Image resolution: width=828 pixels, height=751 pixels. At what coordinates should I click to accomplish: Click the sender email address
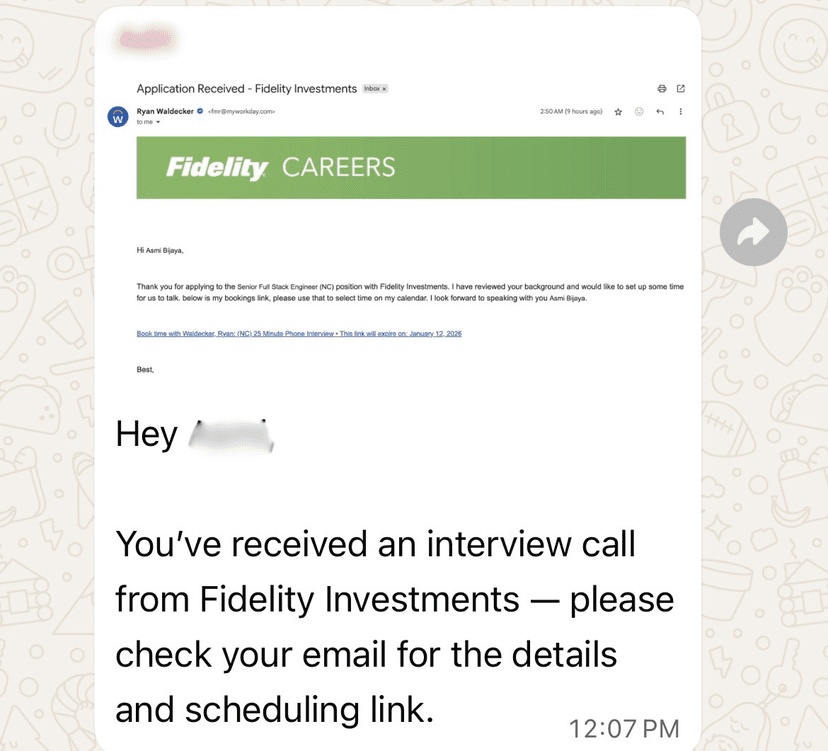pos(241,112)
